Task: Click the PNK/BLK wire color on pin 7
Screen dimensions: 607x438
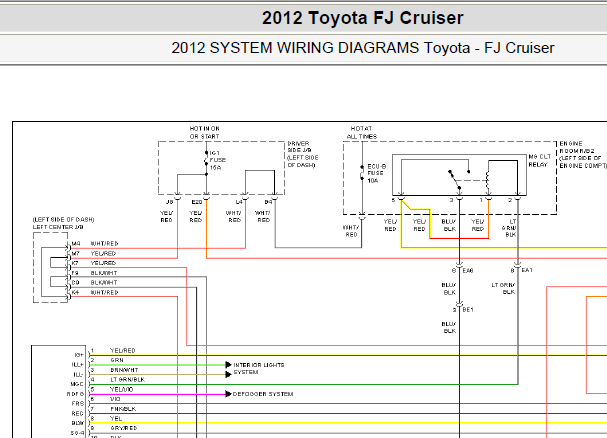Action: click(x=123, y=409)
